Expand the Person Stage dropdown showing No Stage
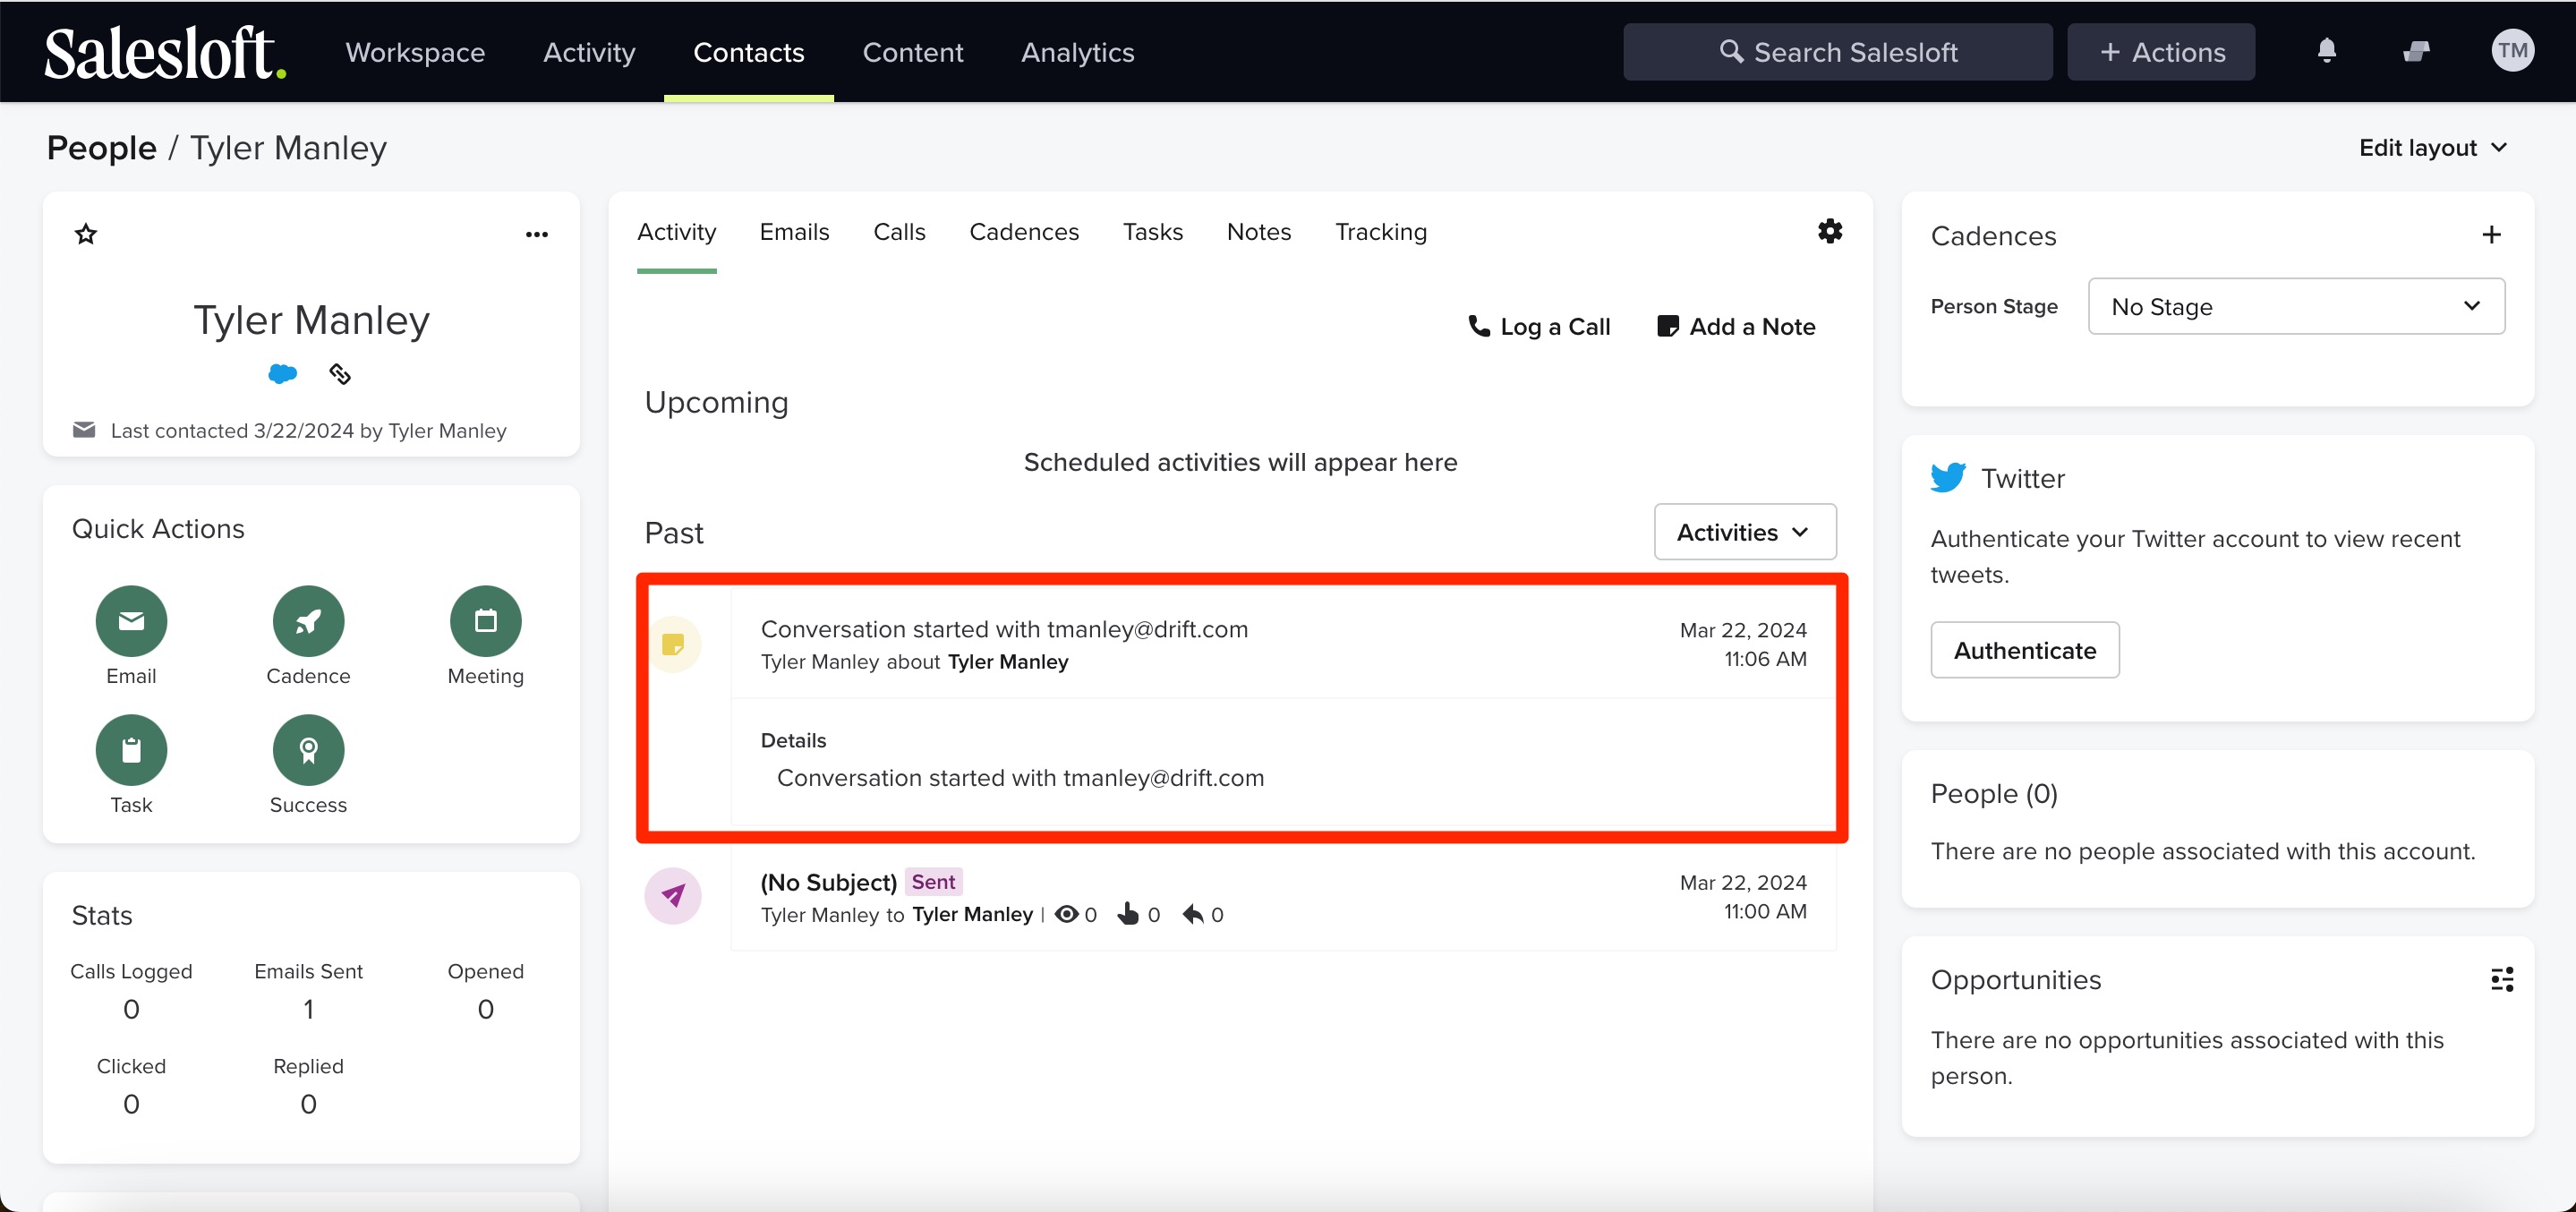 pos(2296,306)
